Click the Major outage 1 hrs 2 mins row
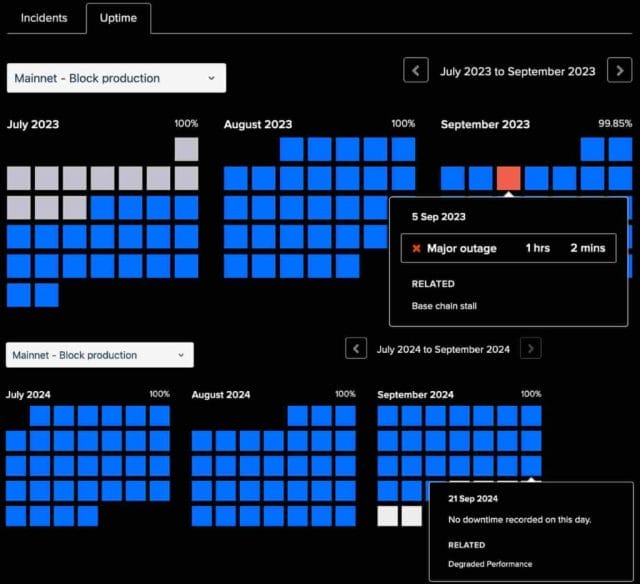 click(x=509, y=248)
